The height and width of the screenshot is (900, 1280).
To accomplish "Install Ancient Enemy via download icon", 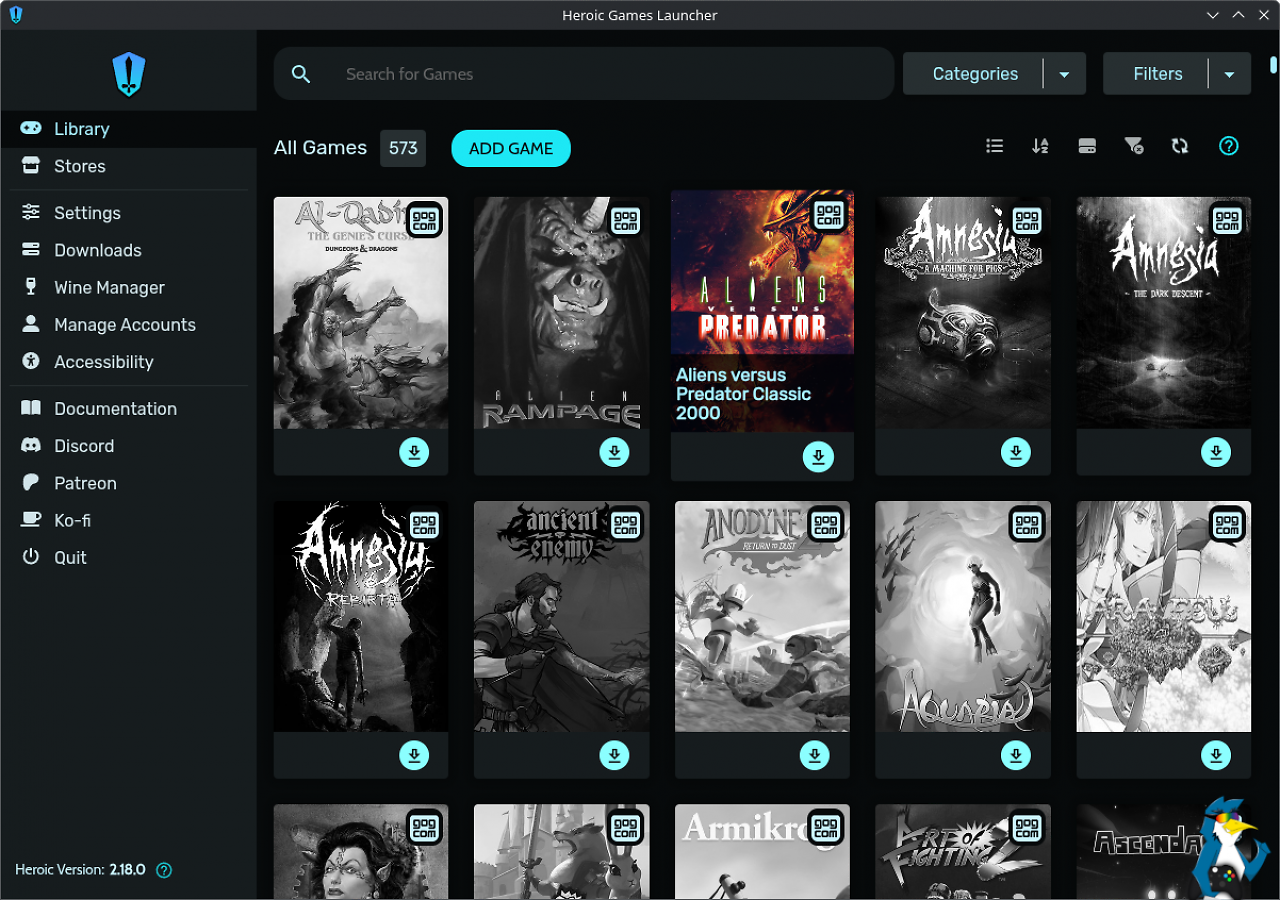I will [614, 755].
